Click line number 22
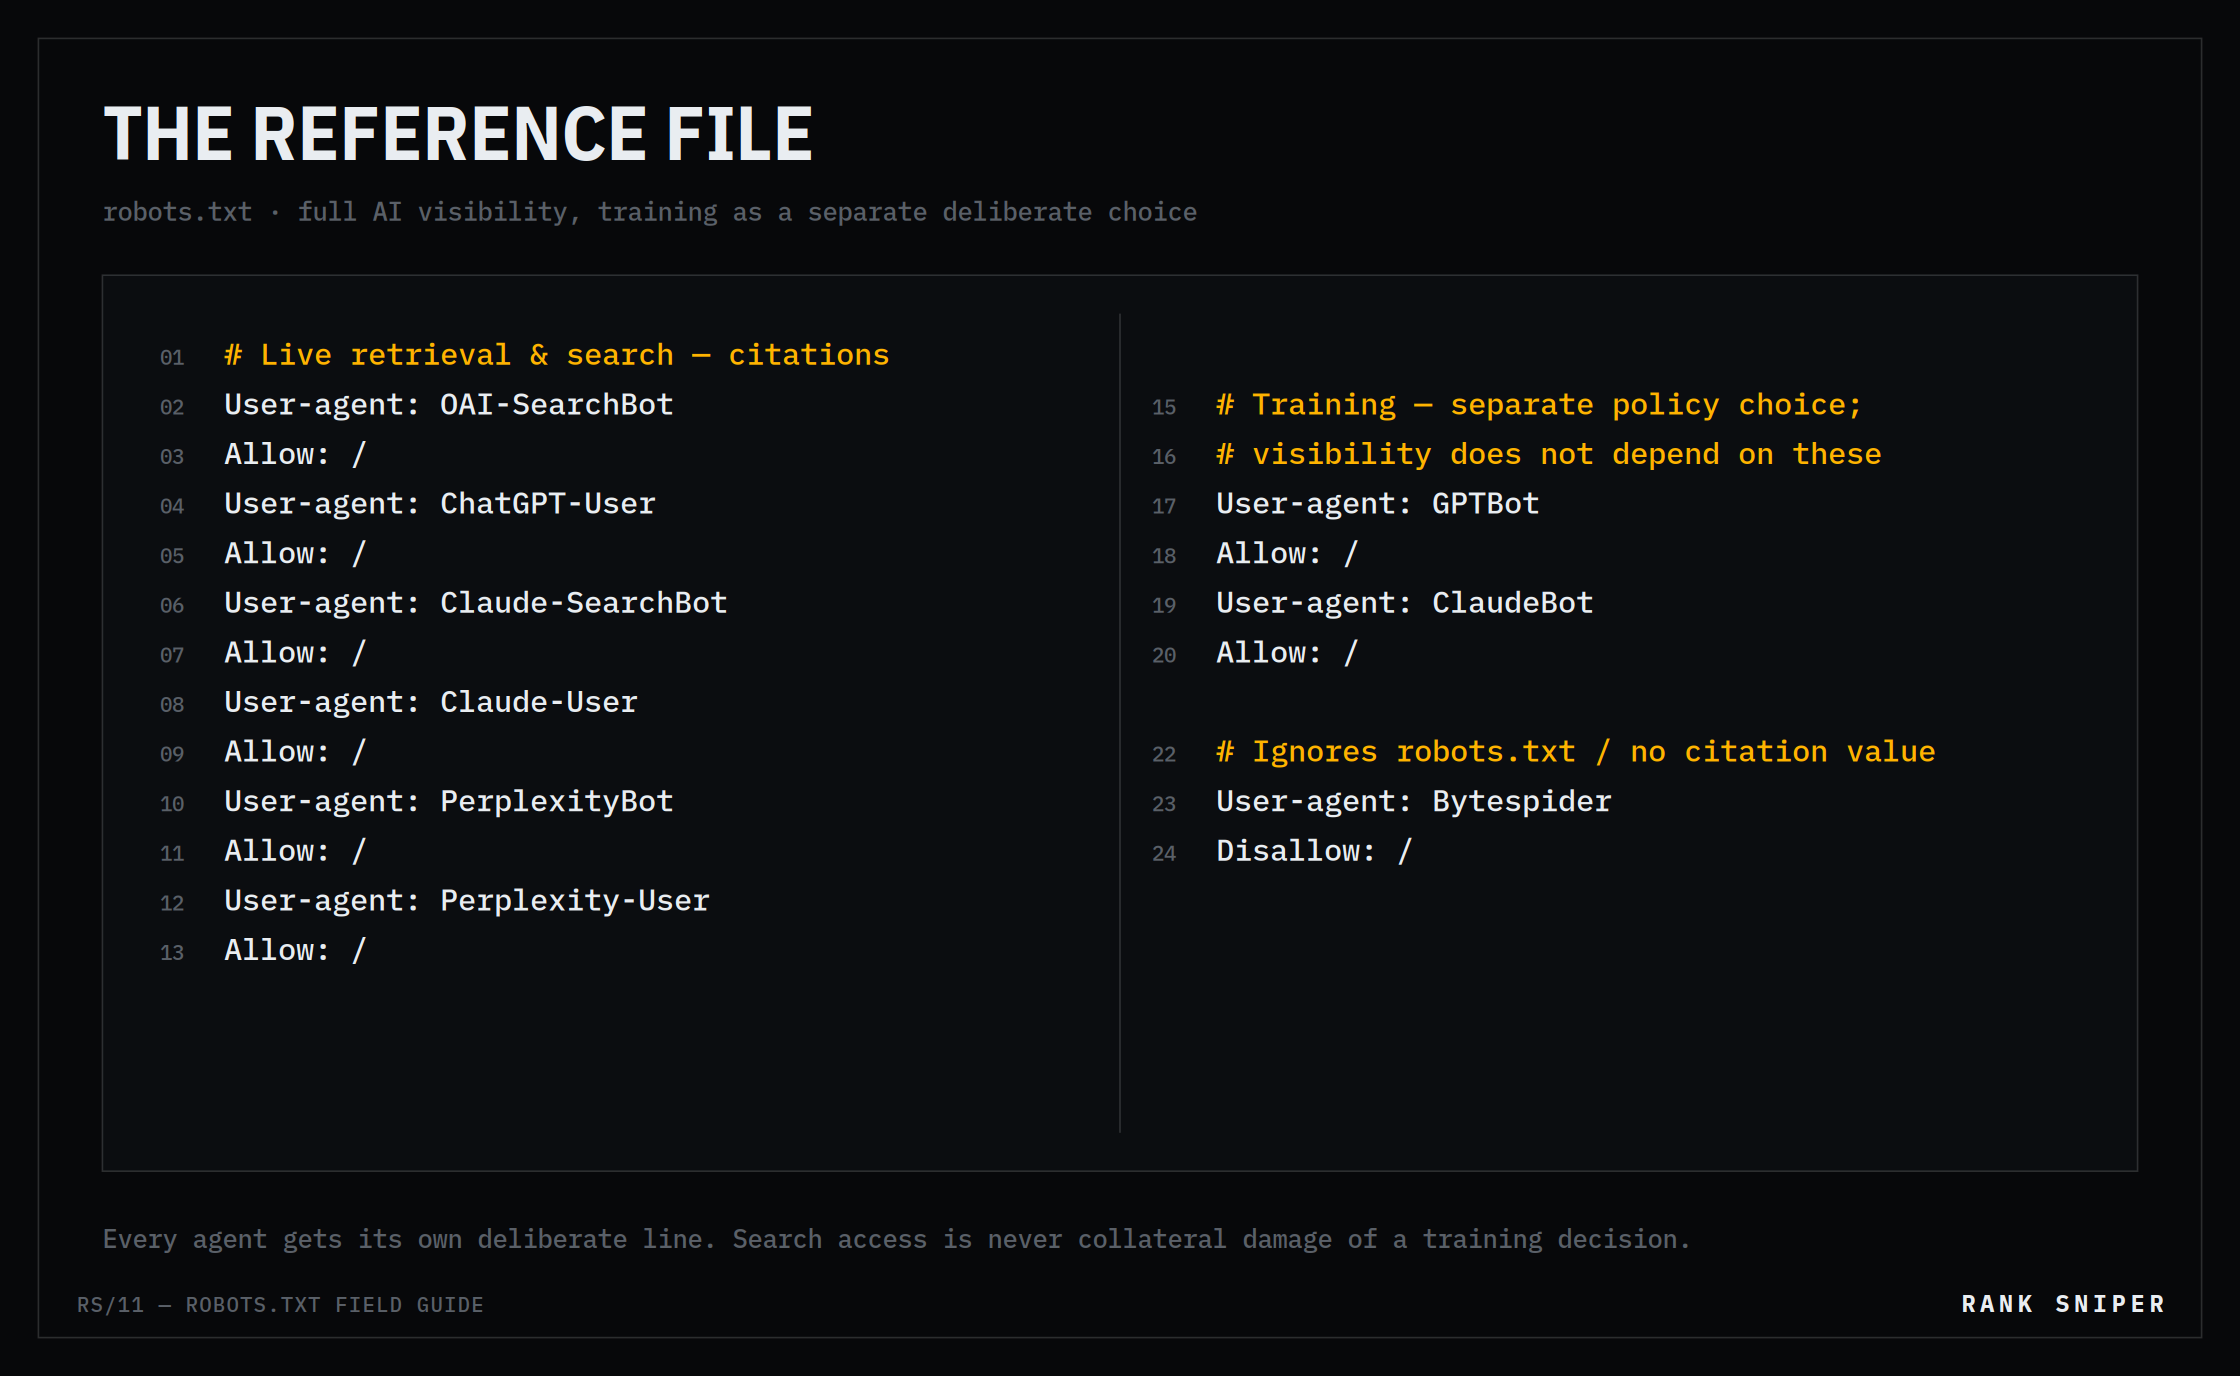The image size is (2240, 1376). click(x=1164, y=754)
